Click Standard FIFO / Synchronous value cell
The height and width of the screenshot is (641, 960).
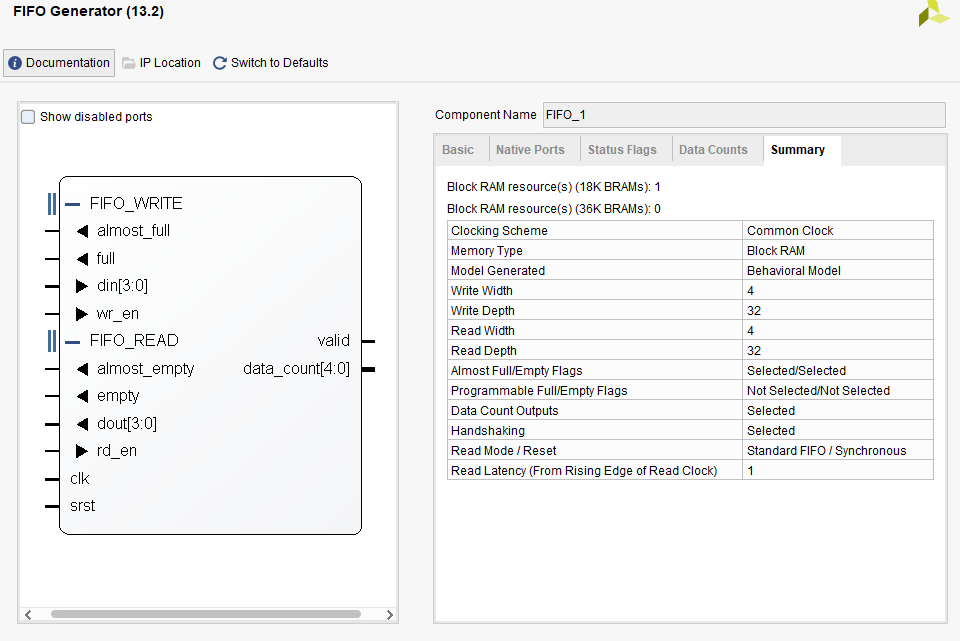838,451
